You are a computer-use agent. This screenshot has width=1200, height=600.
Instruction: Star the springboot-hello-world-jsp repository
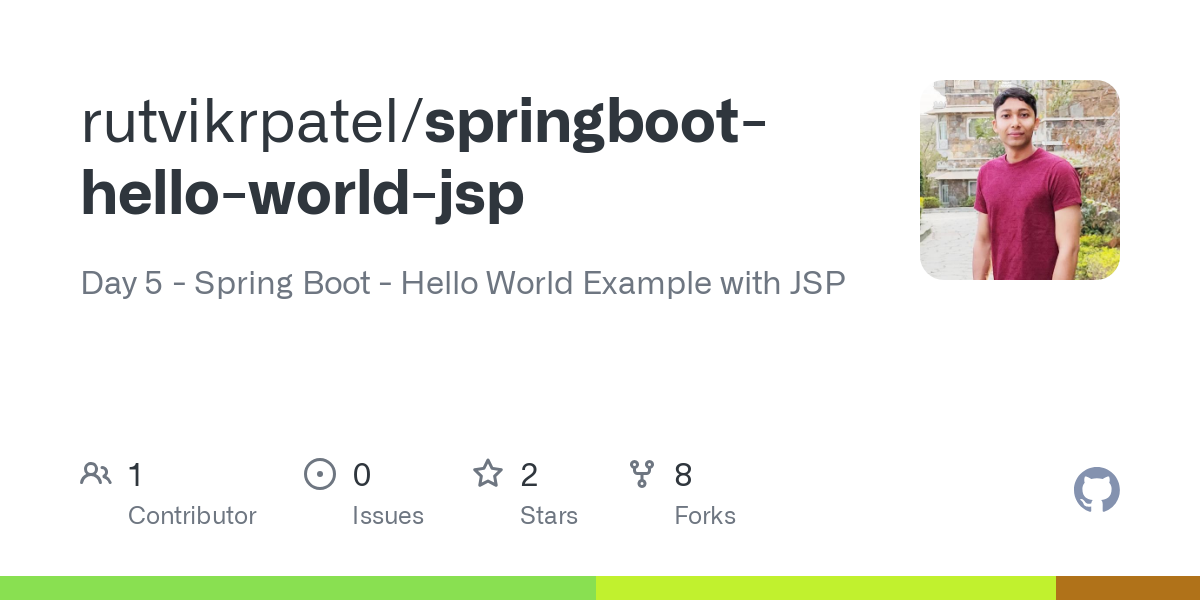488,473
